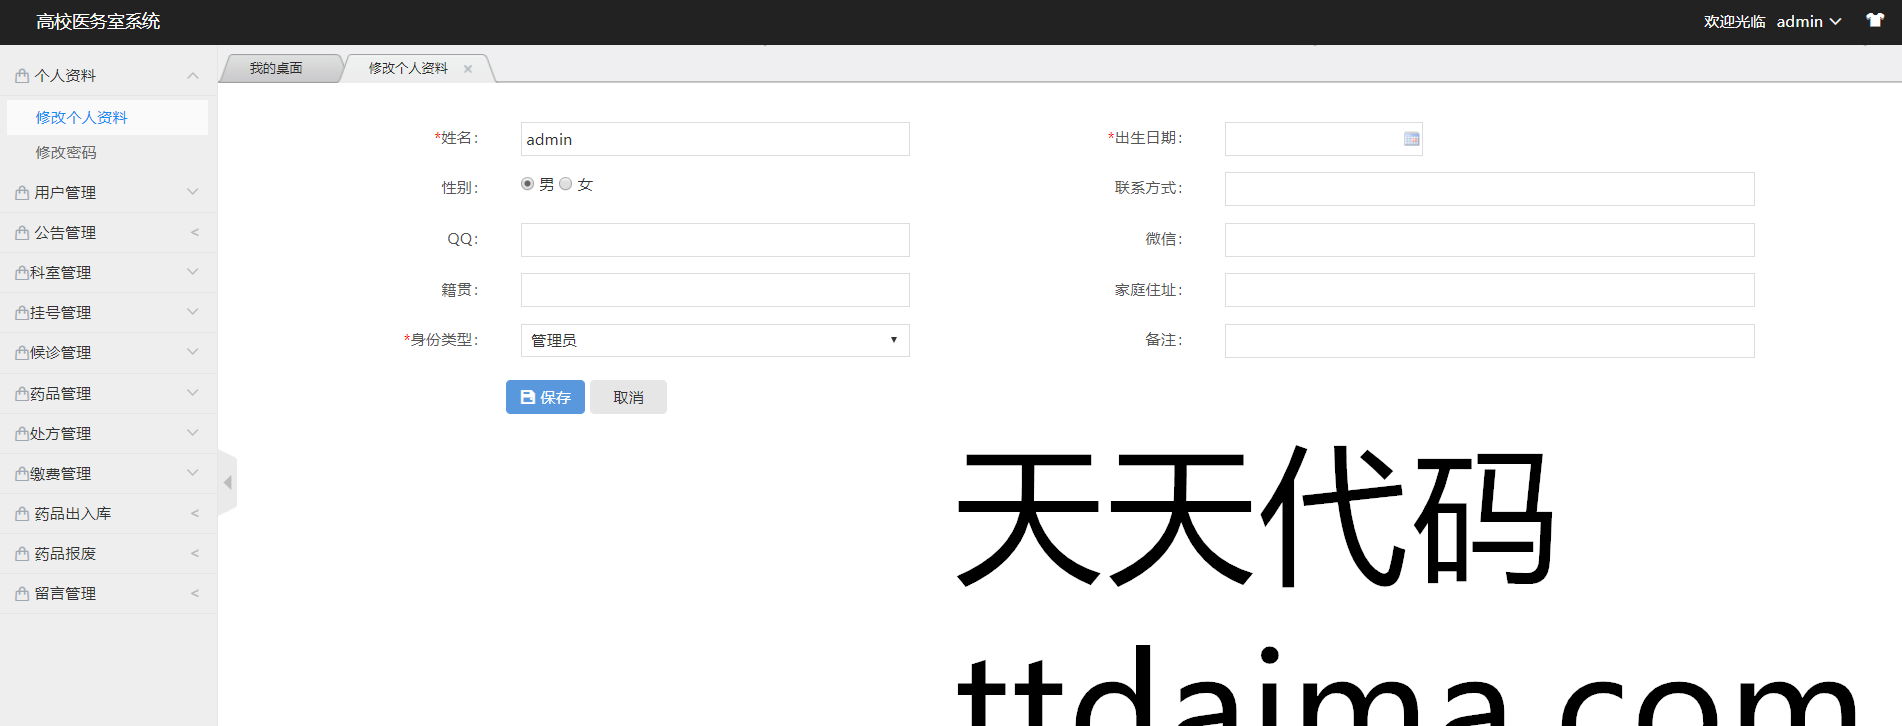
Task: Click the 取消 button
Action: point(628,397)
